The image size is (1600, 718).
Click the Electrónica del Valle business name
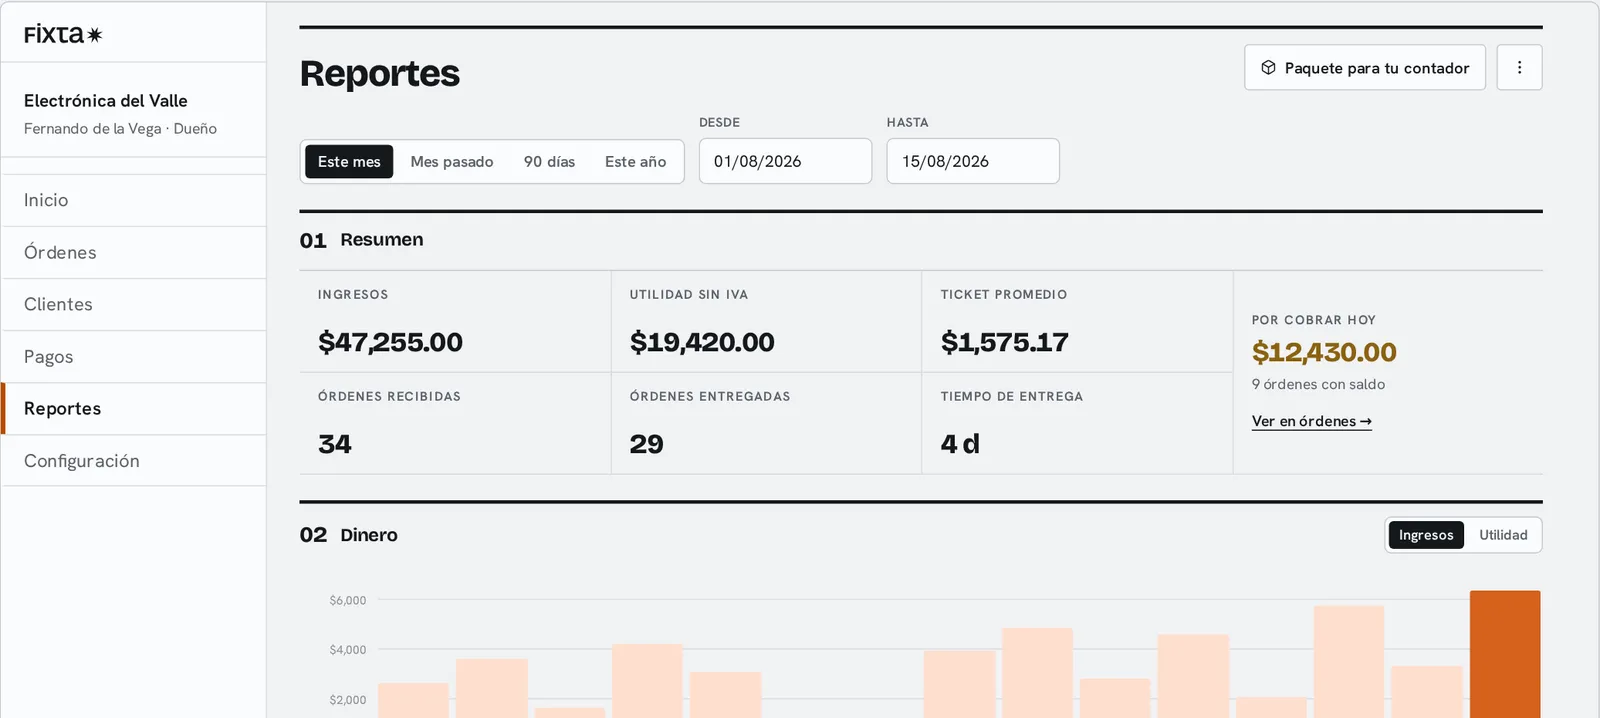click(106, 101)
